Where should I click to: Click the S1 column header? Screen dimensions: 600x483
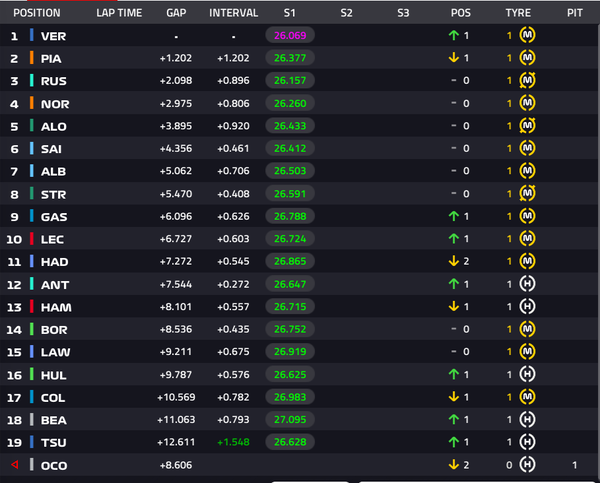pyautogui.click(x=290, y=13)
